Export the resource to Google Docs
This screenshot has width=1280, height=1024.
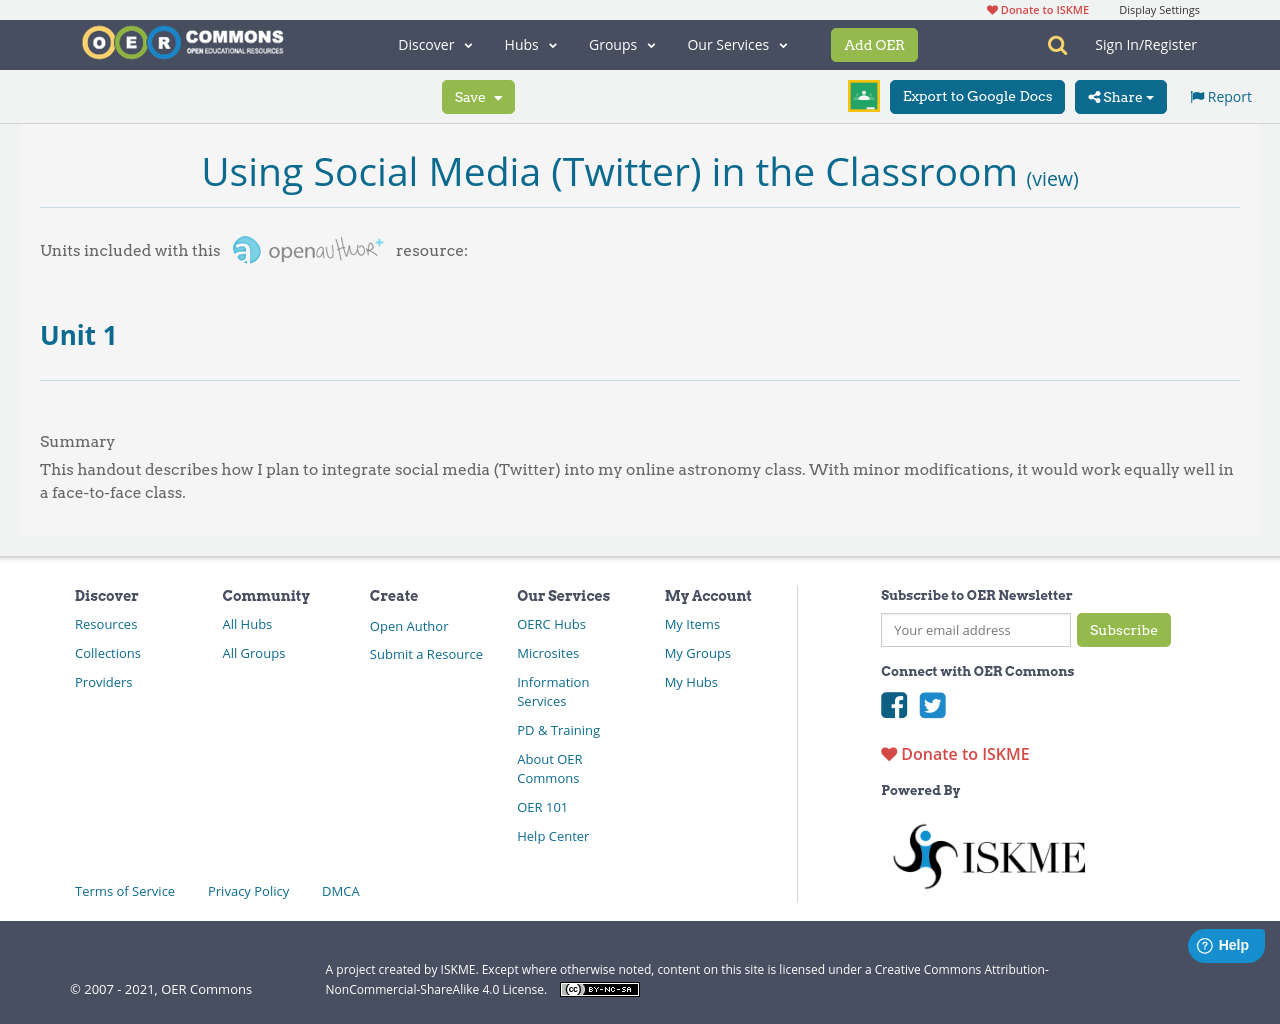click(977, 96)
